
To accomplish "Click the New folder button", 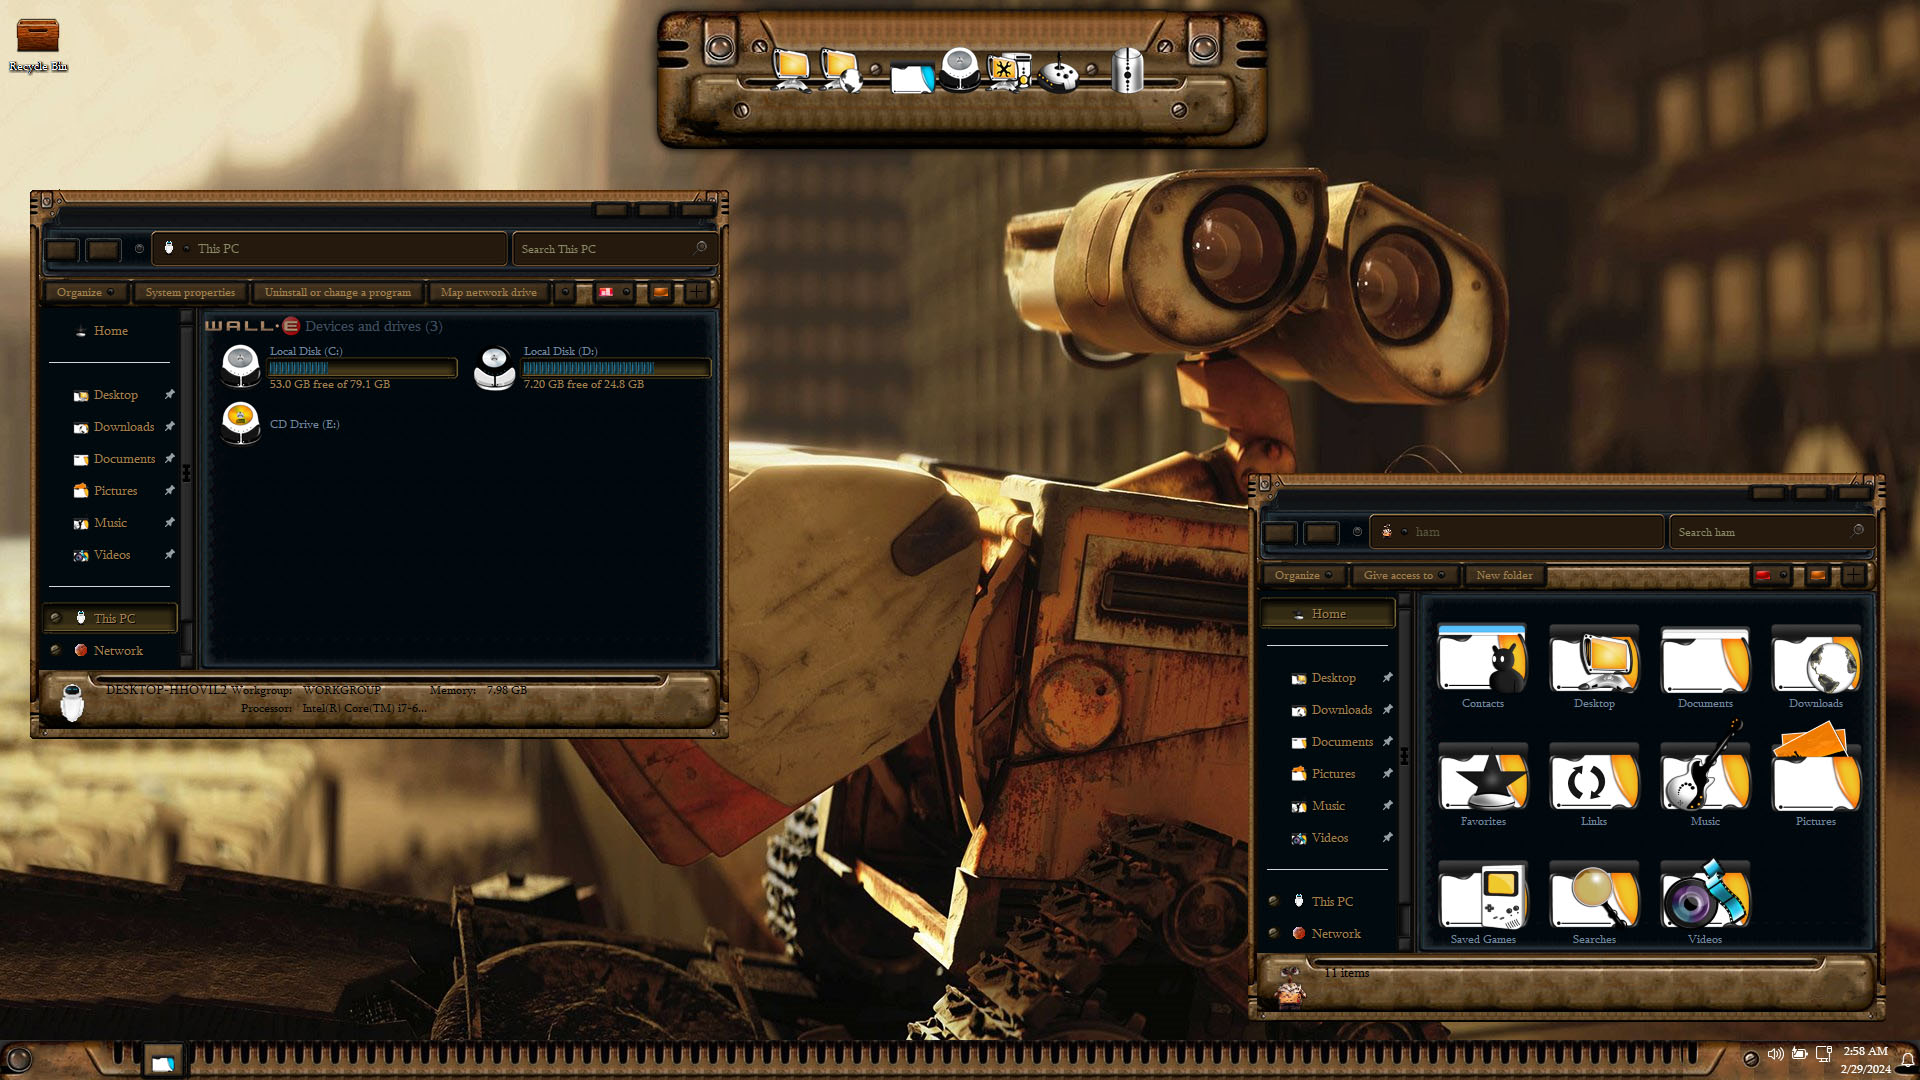I will (1504, 575).
